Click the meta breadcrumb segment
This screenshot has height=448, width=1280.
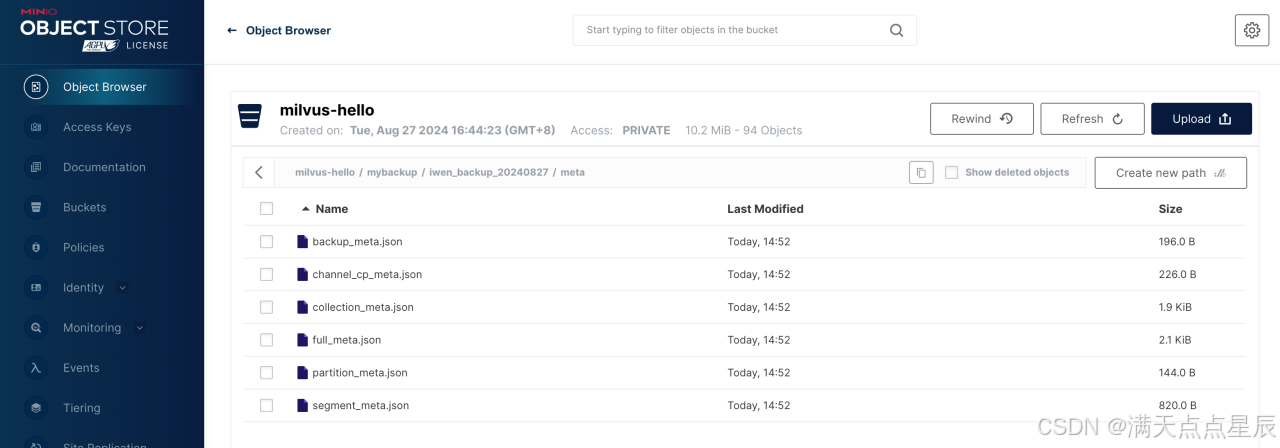click(572, 173)
